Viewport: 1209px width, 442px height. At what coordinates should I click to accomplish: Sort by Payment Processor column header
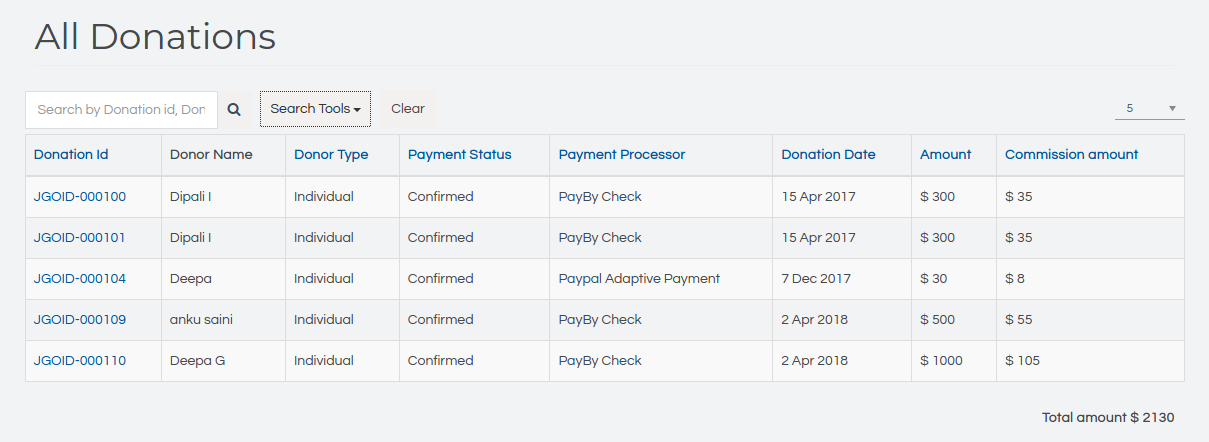(621, 155)
